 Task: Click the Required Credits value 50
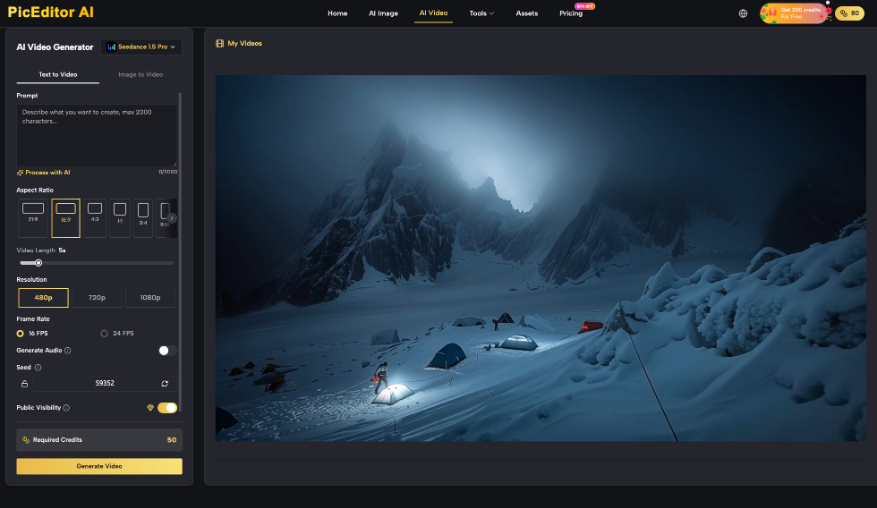[x=172, y=440]
